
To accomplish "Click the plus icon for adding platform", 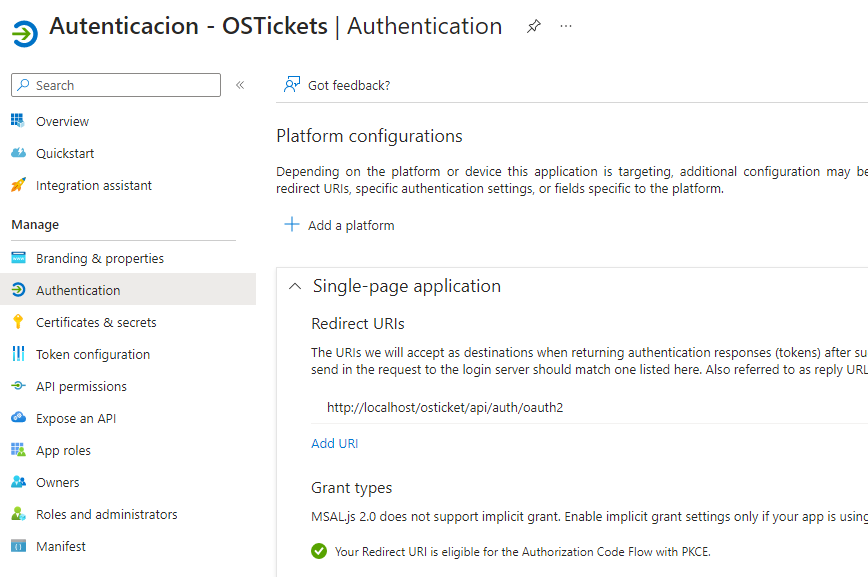I will (x=292, y=224).
